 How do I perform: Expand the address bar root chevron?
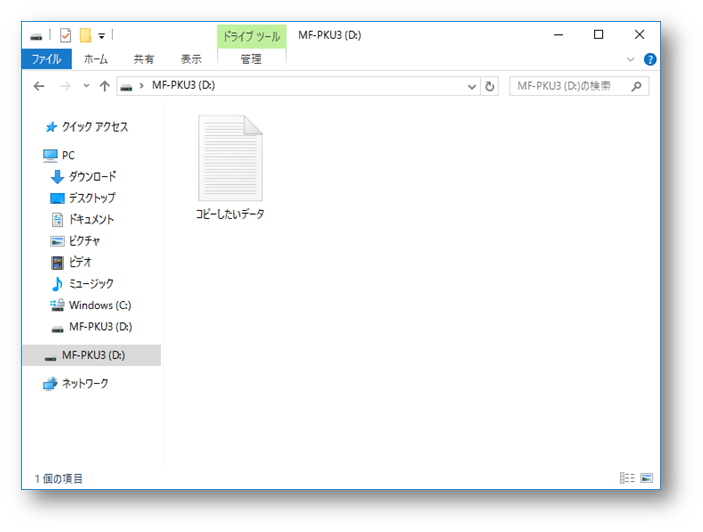pyautogui.click(x=142, y=86)
